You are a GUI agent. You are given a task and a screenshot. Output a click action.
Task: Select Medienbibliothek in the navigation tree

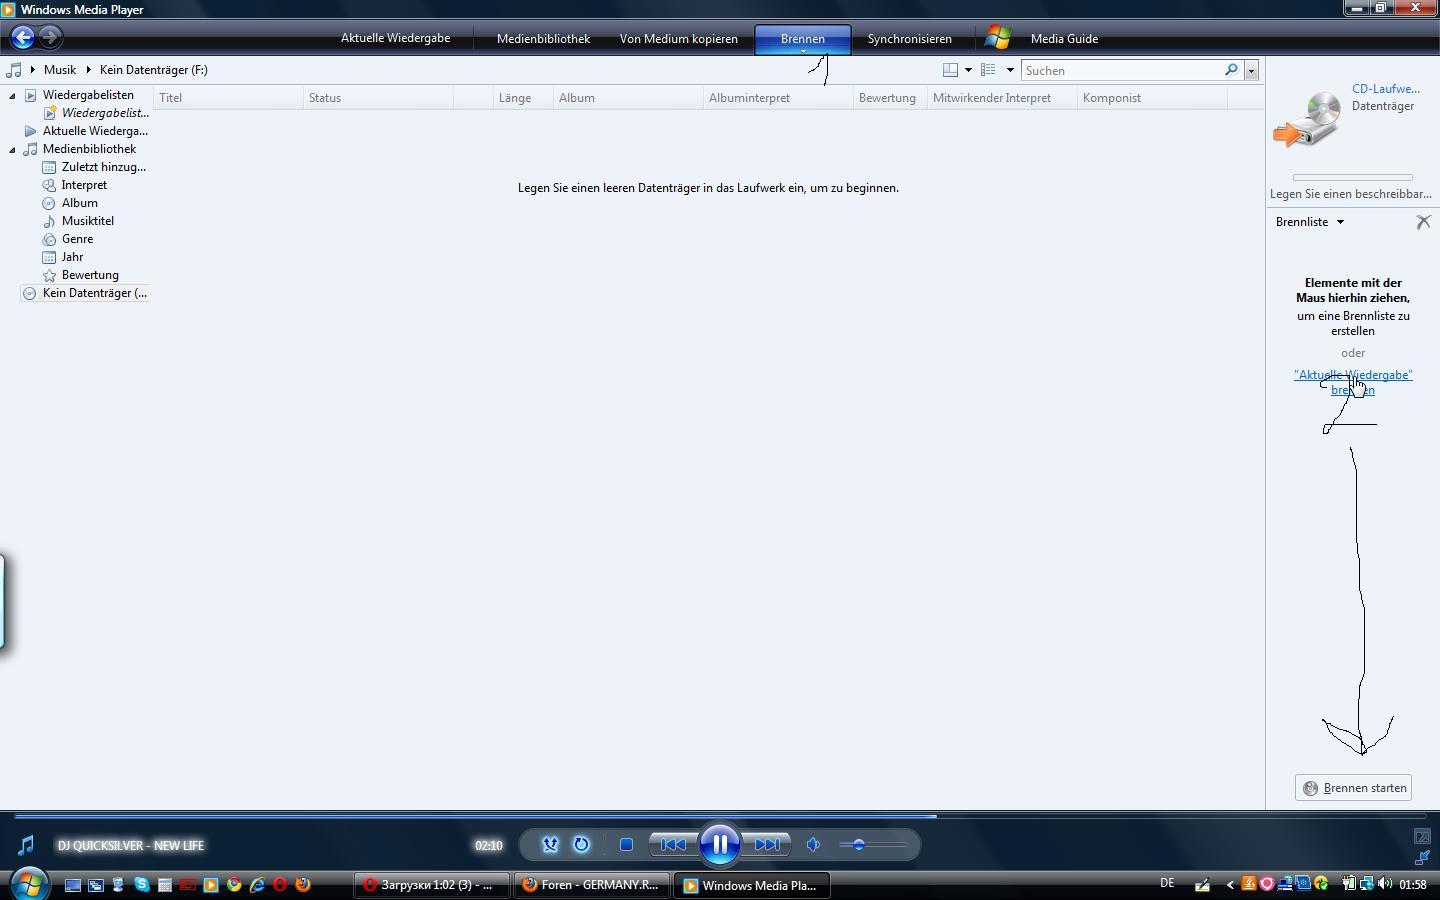click(89, 149)
